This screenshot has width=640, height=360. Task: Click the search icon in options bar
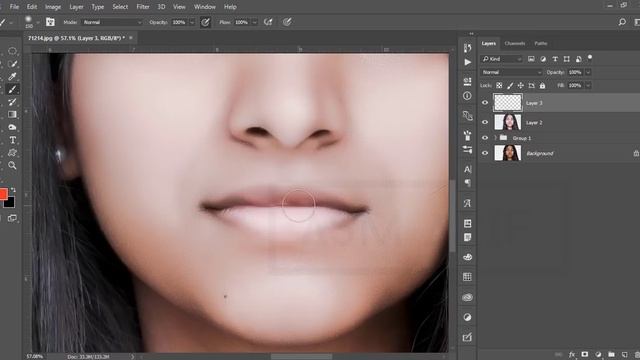[622, 22]
